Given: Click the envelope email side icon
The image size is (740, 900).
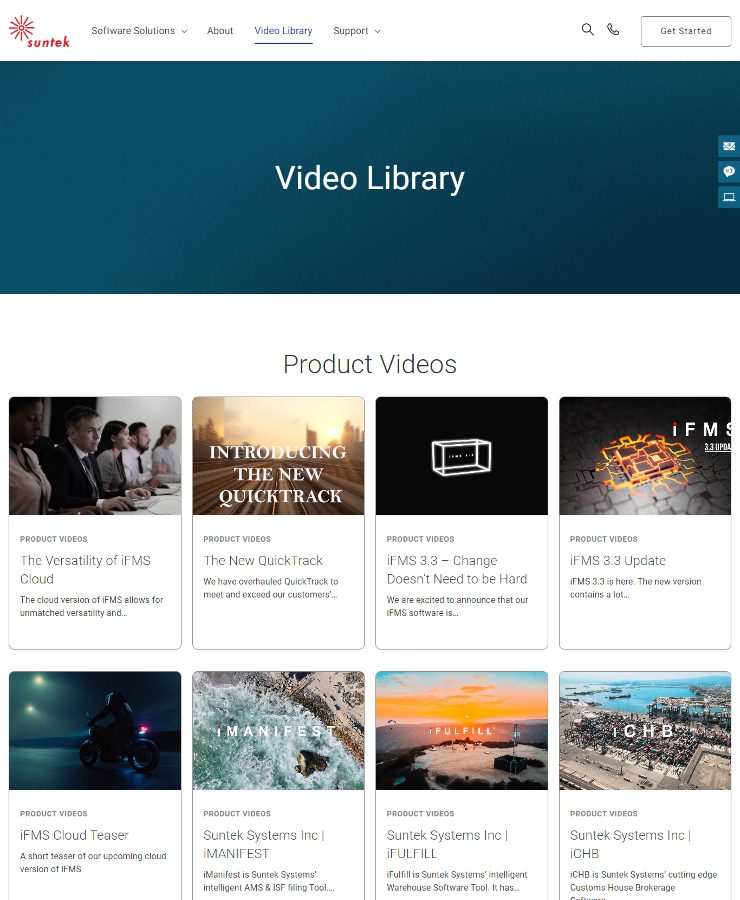Looking at the screenshot, I should tap(729, 146).
